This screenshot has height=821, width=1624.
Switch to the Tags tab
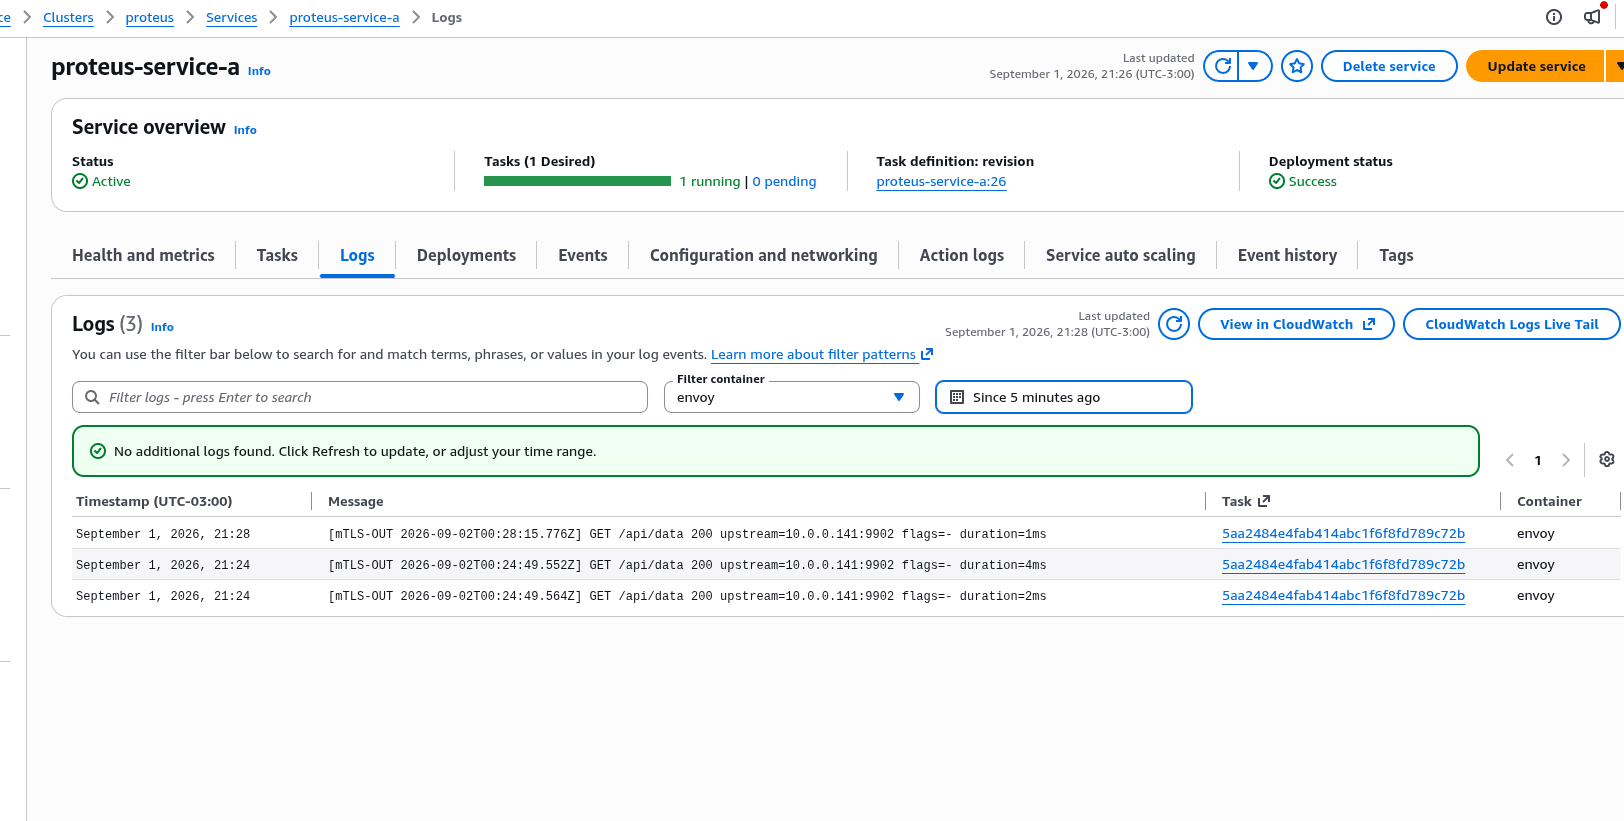point(1396,255)
